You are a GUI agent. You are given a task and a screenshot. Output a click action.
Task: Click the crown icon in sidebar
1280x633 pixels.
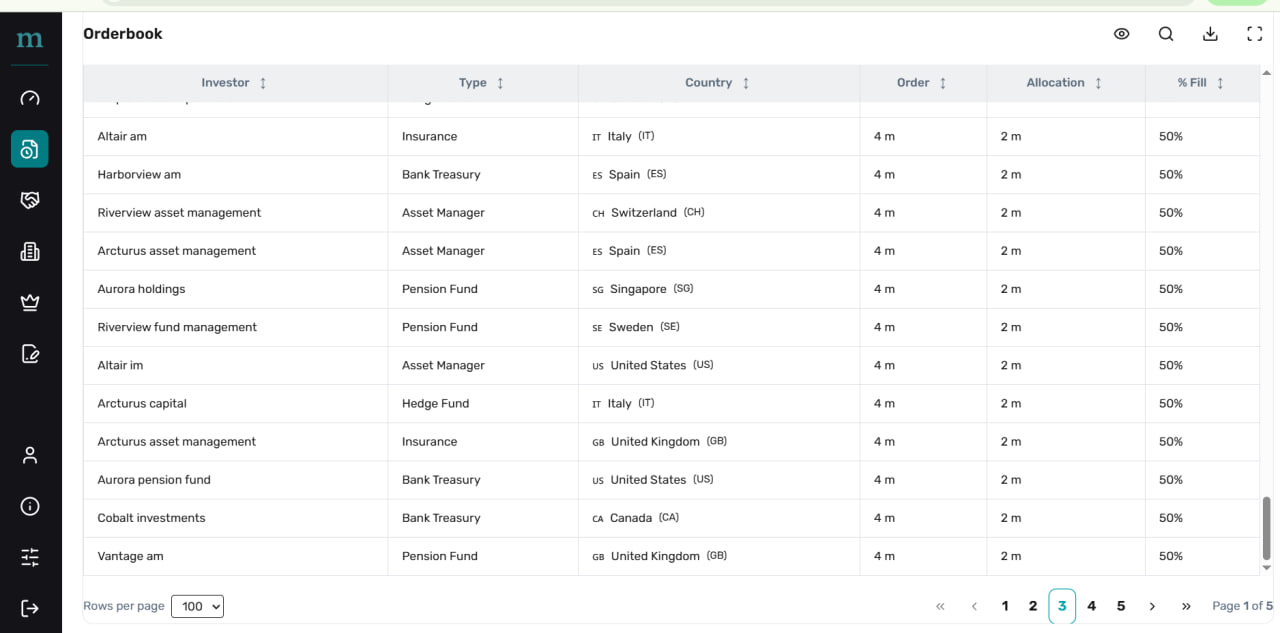[x=30, y=303]
